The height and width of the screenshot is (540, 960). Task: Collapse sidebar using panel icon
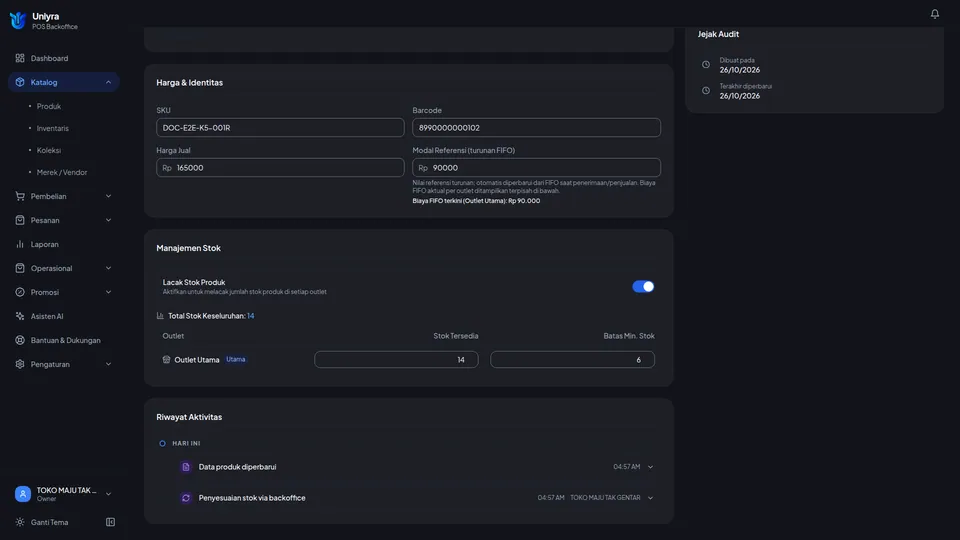(110, 522)
